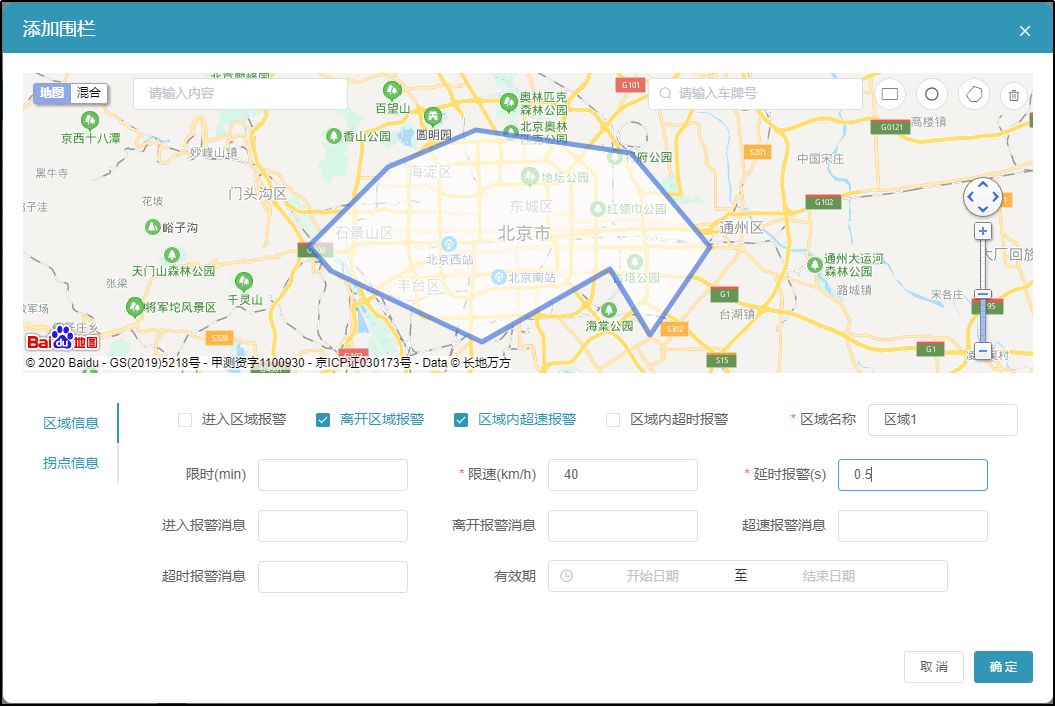Click the 通州区 map label
The height and width of the screenshot is (707, 1055).
click(741, 227)
